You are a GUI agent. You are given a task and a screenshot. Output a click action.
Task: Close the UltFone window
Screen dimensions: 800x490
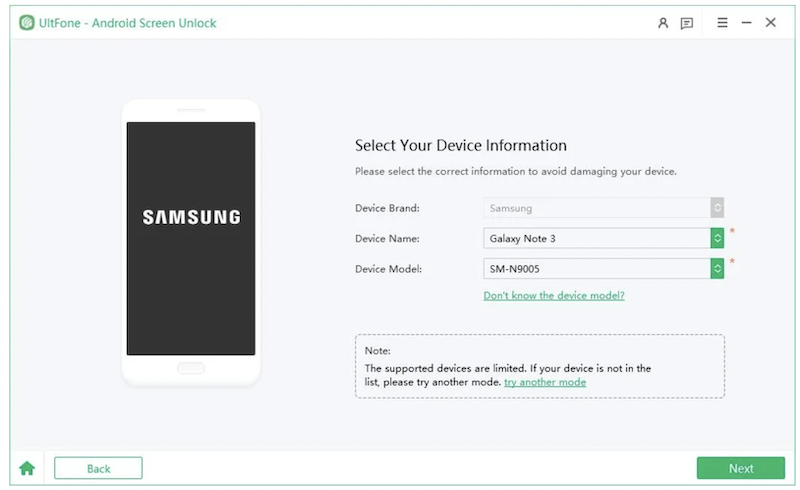(x=770, y=22)
